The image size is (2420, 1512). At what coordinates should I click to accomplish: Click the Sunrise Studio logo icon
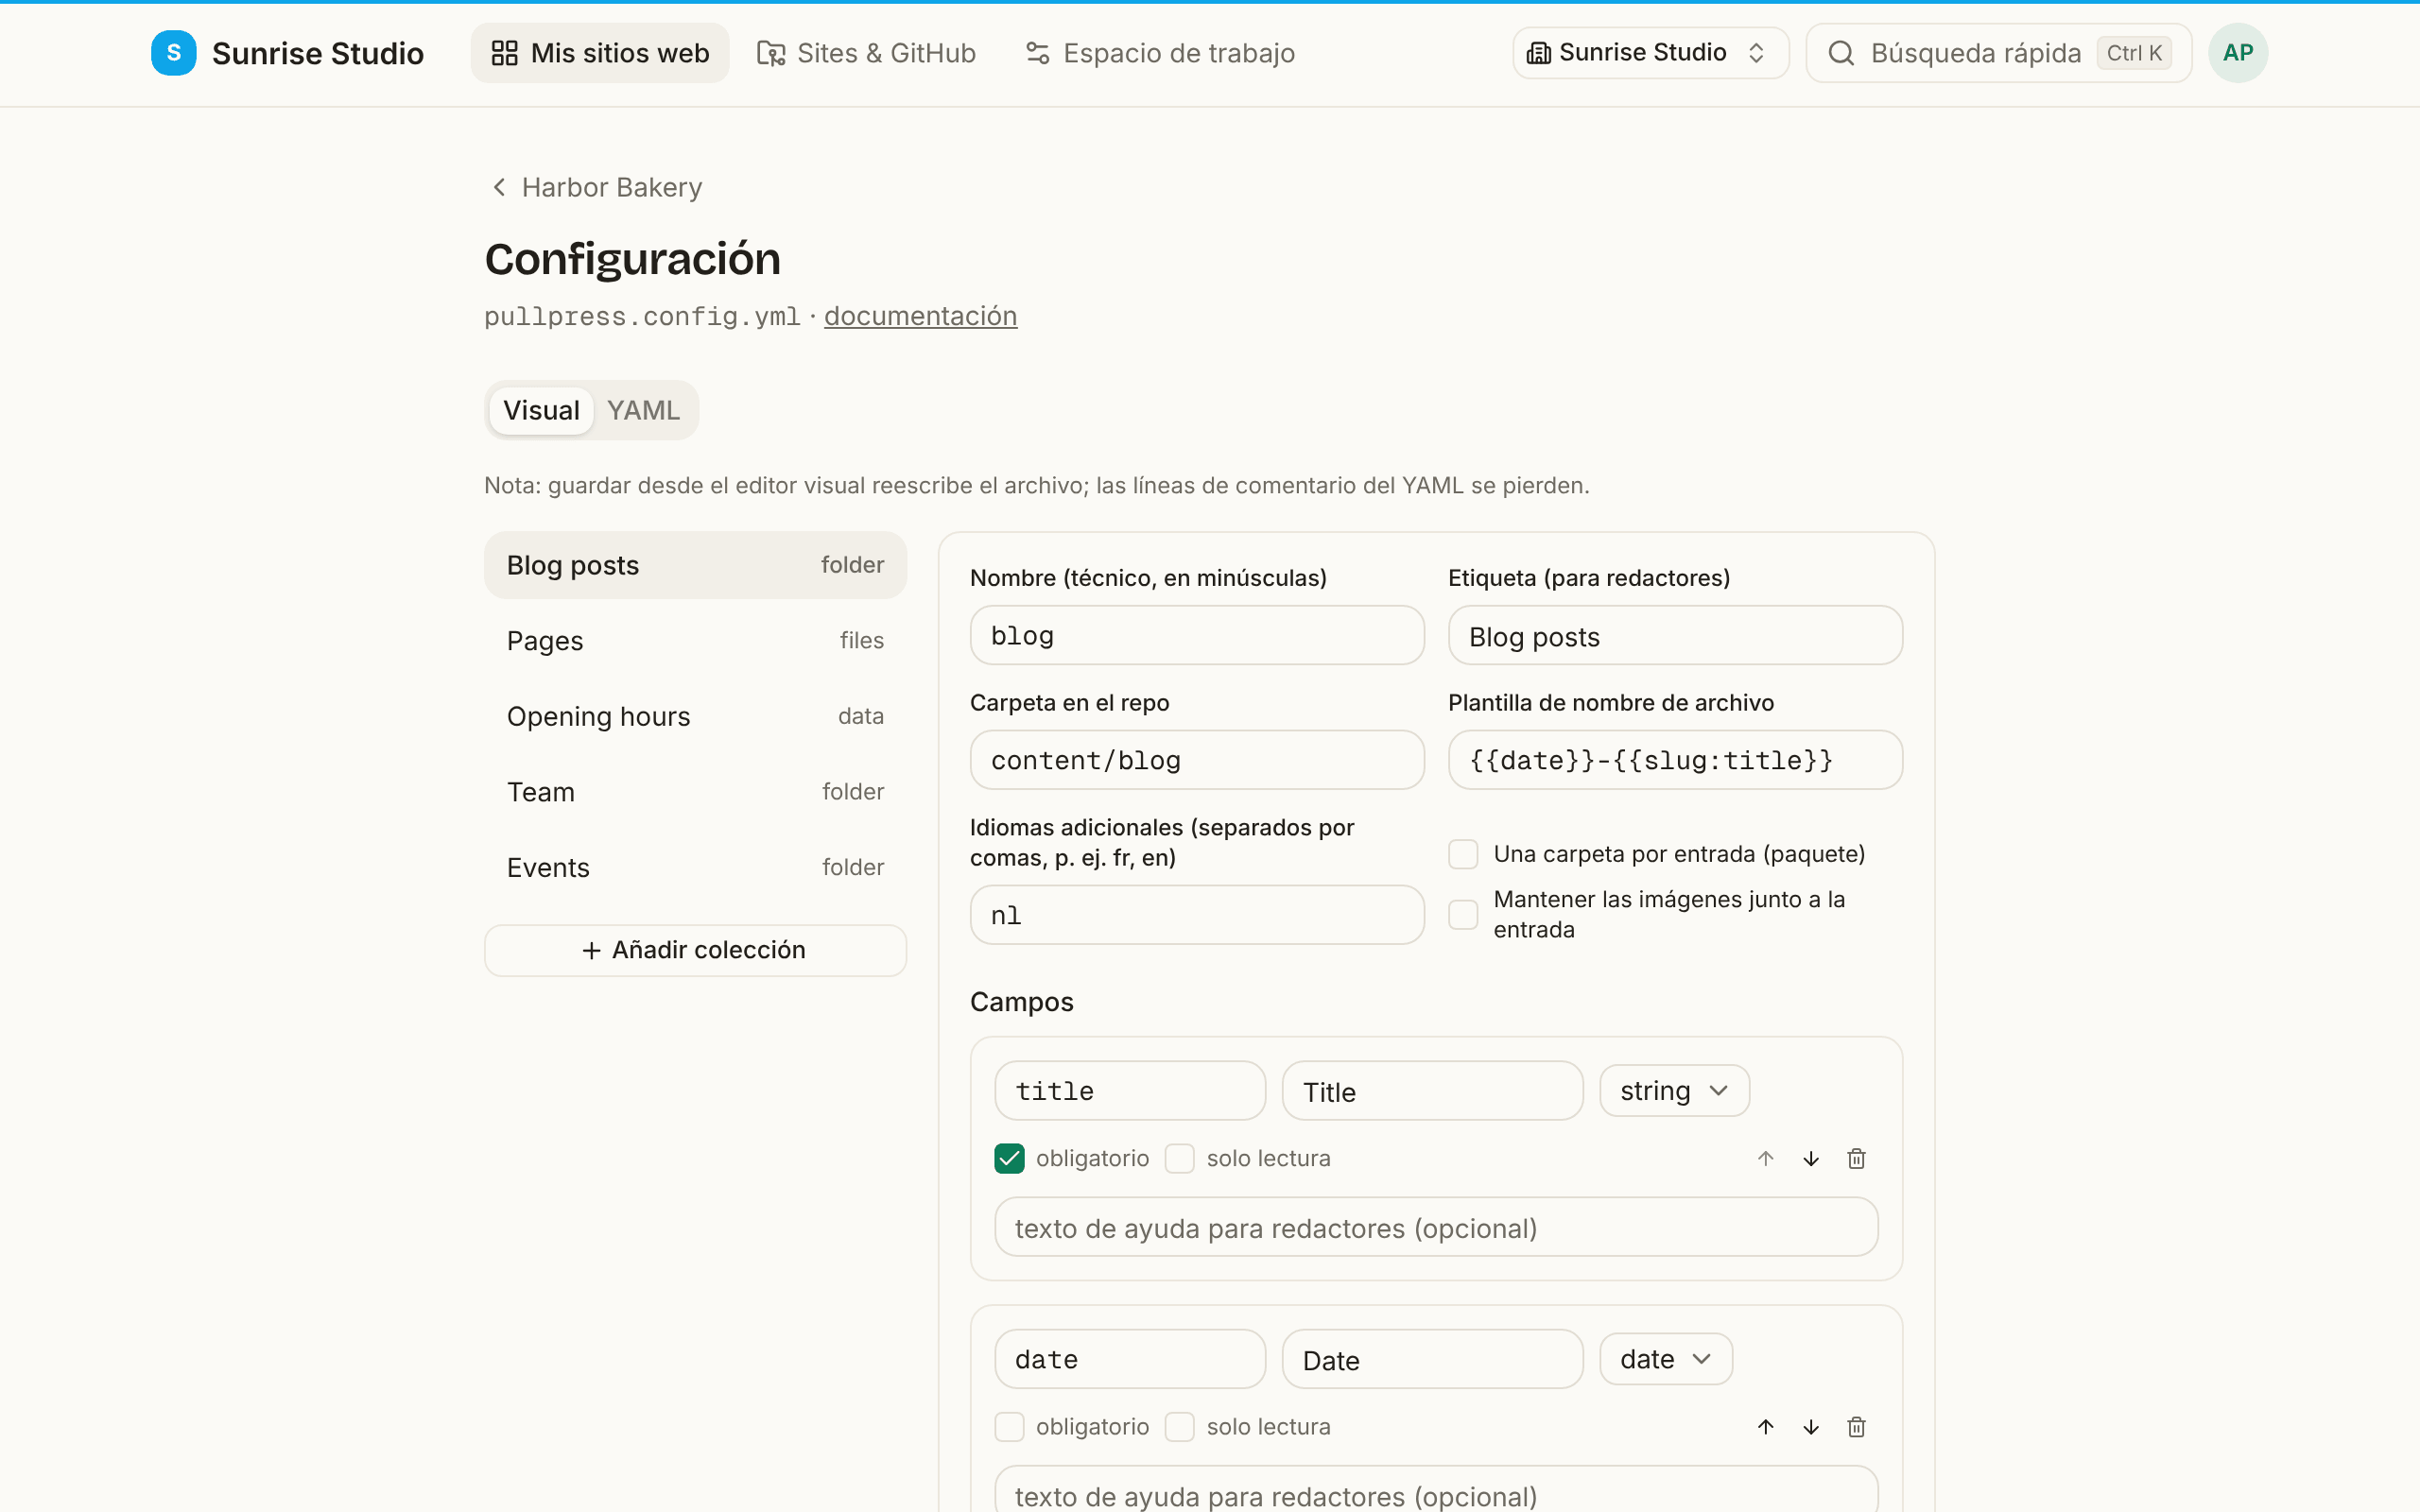point(173,53)
